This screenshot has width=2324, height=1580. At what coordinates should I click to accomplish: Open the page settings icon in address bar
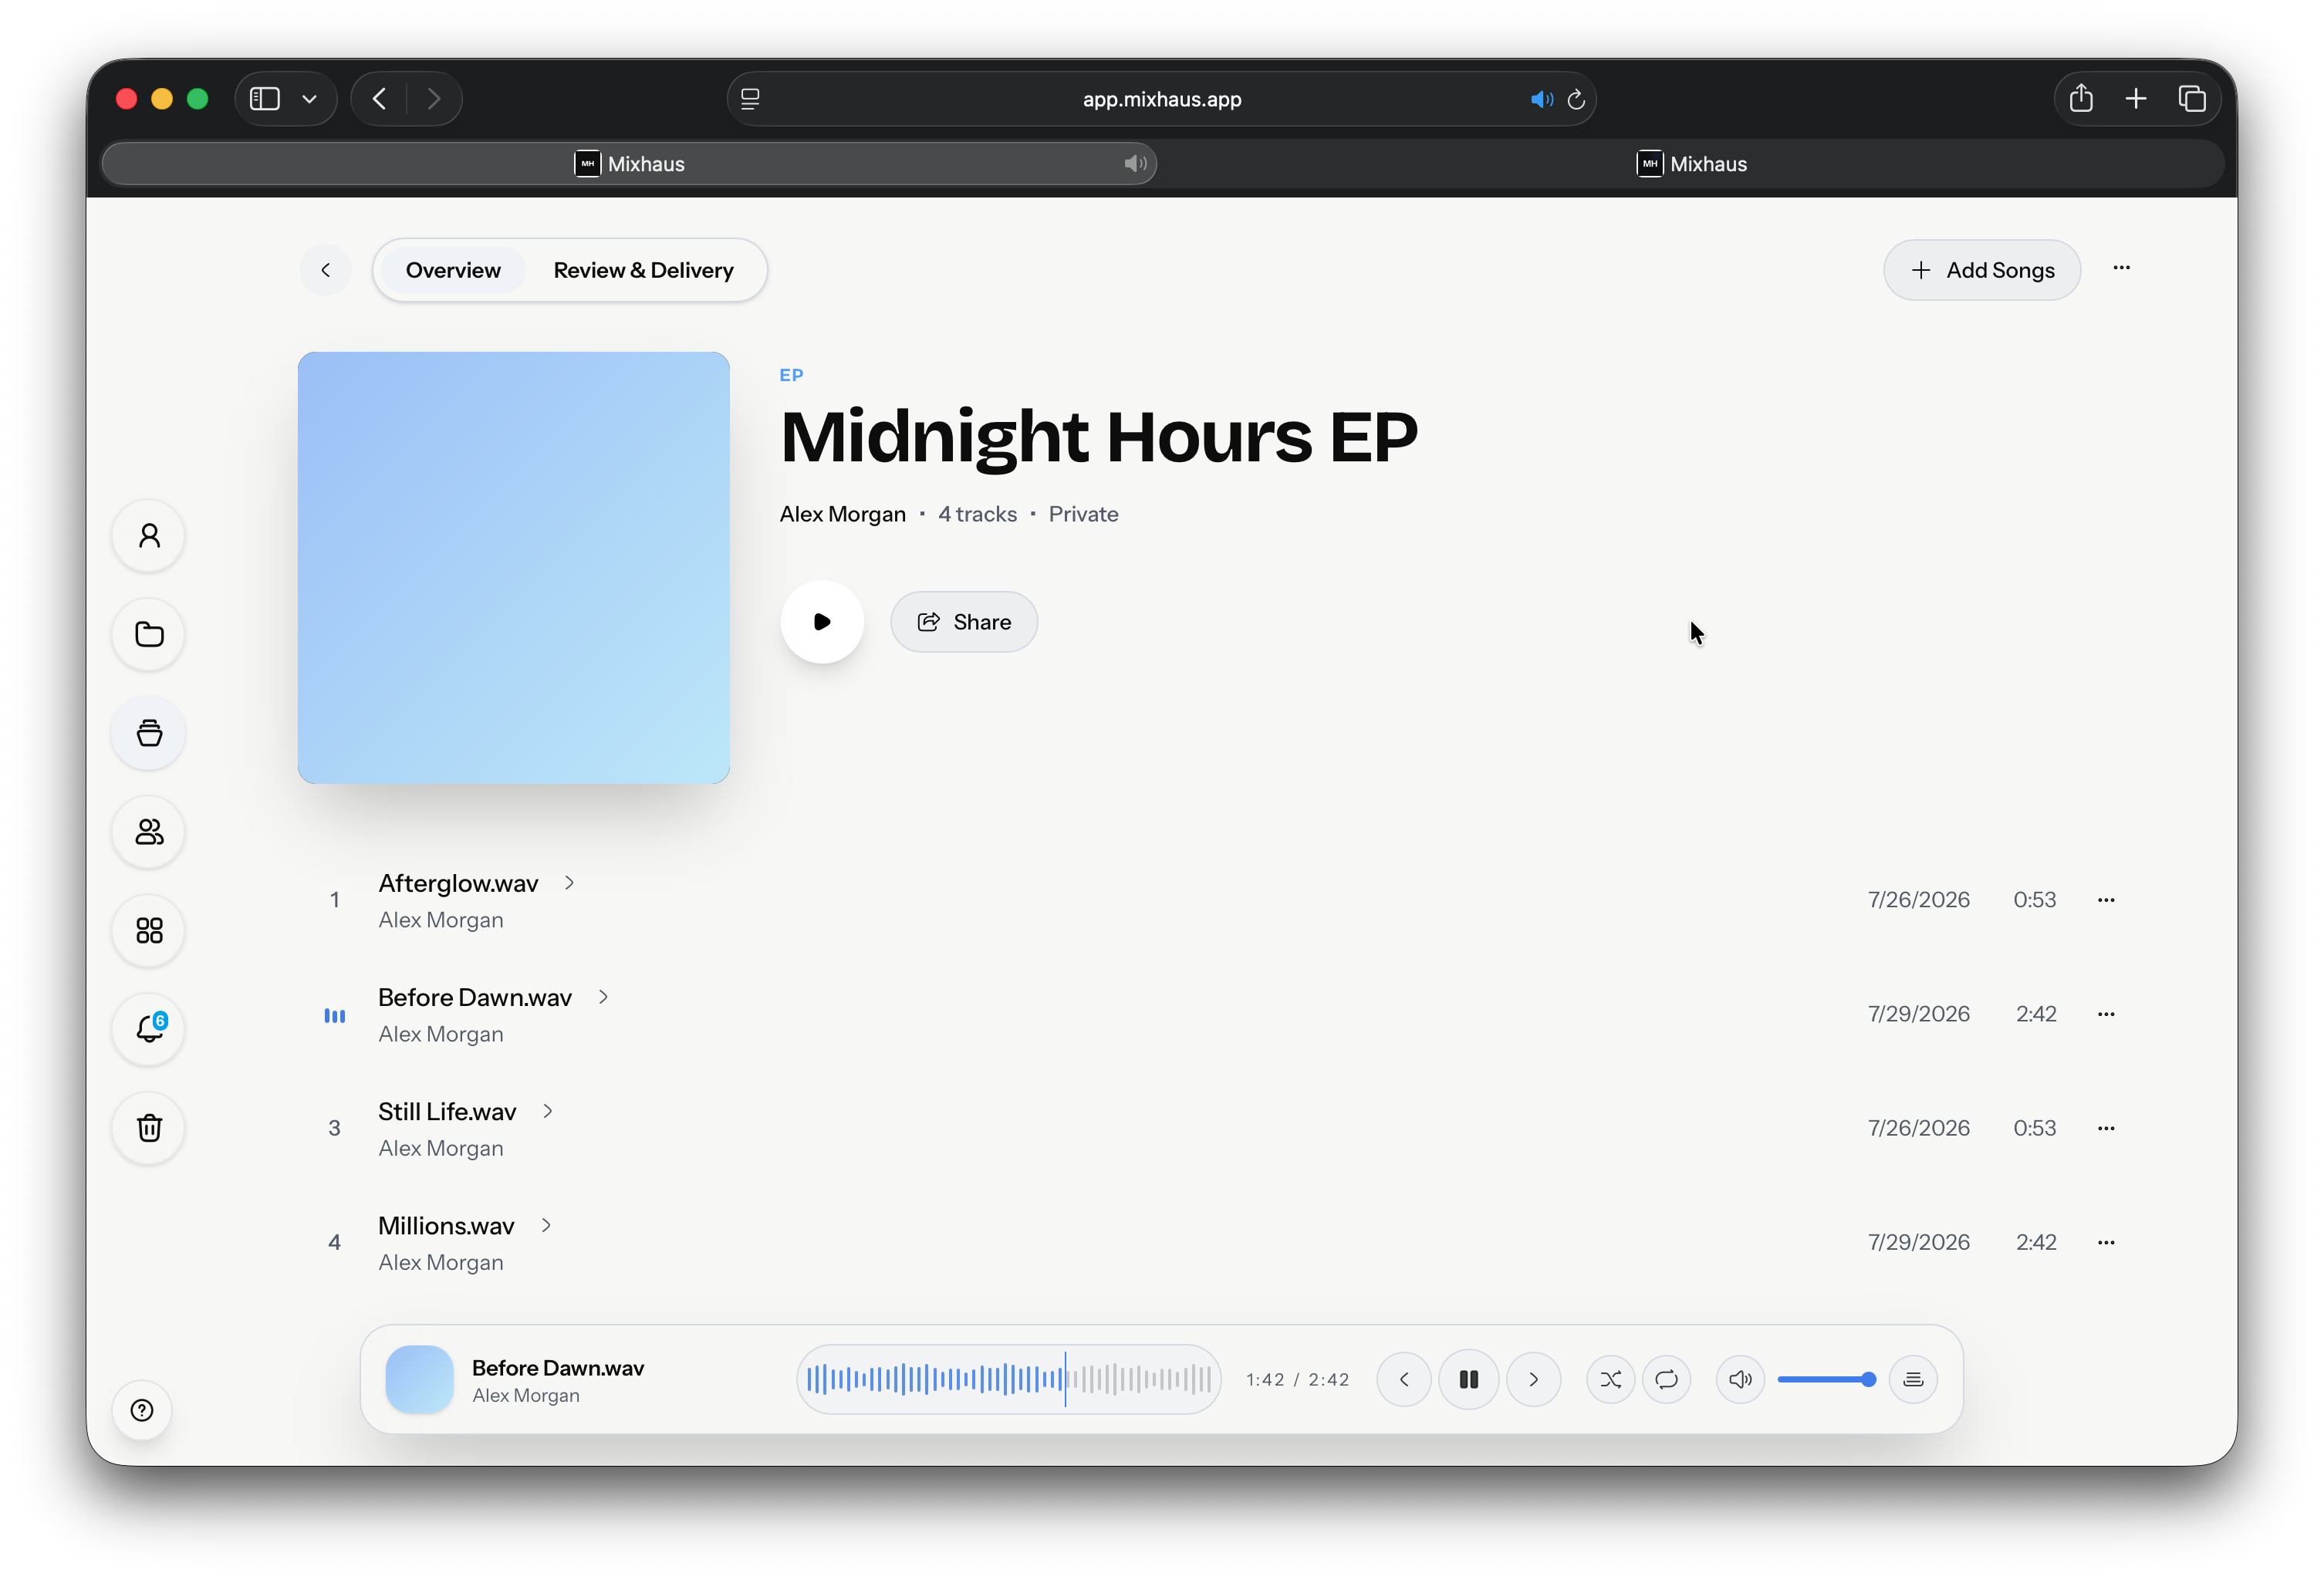point(750,99)
